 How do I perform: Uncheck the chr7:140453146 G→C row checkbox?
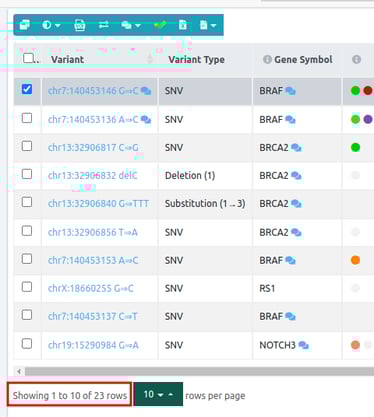(x=27, y=89)
